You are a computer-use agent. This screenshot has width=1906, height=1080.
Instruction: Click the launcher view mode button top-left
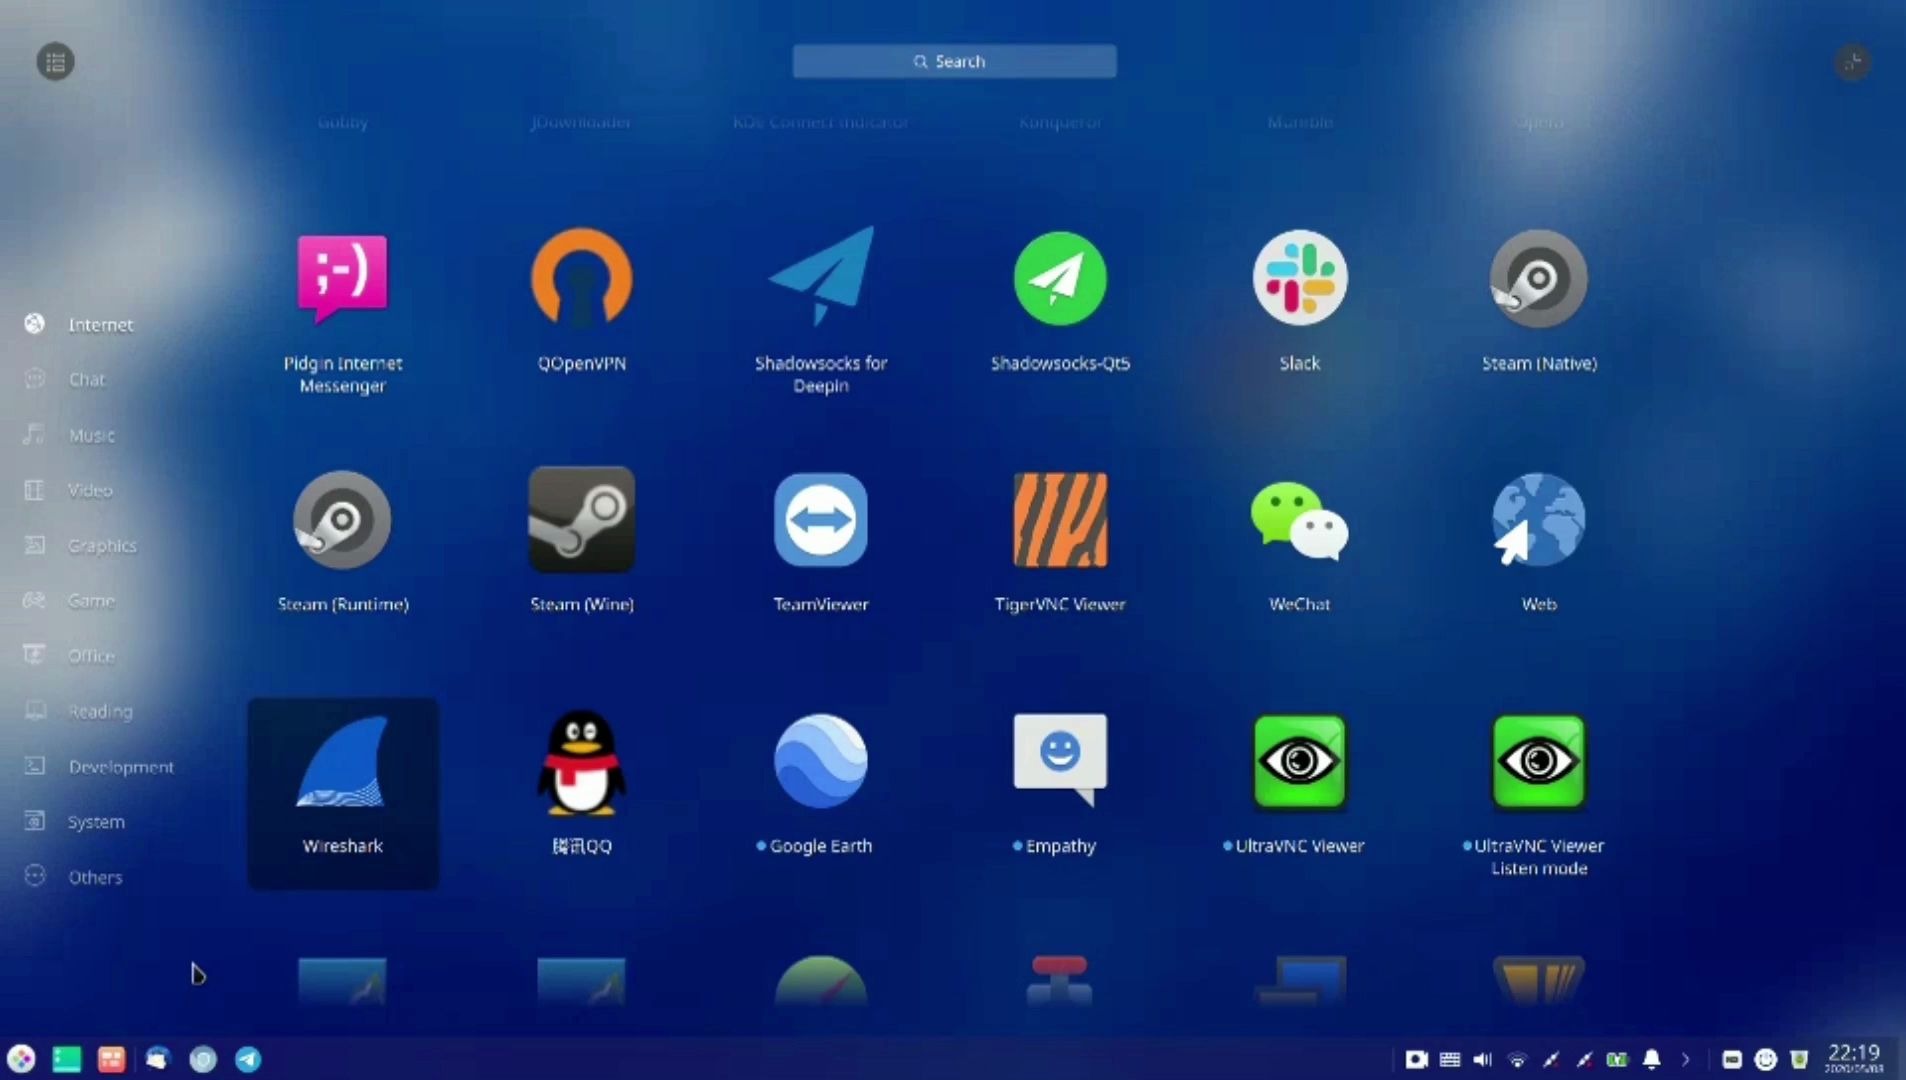tap(55, 61)
